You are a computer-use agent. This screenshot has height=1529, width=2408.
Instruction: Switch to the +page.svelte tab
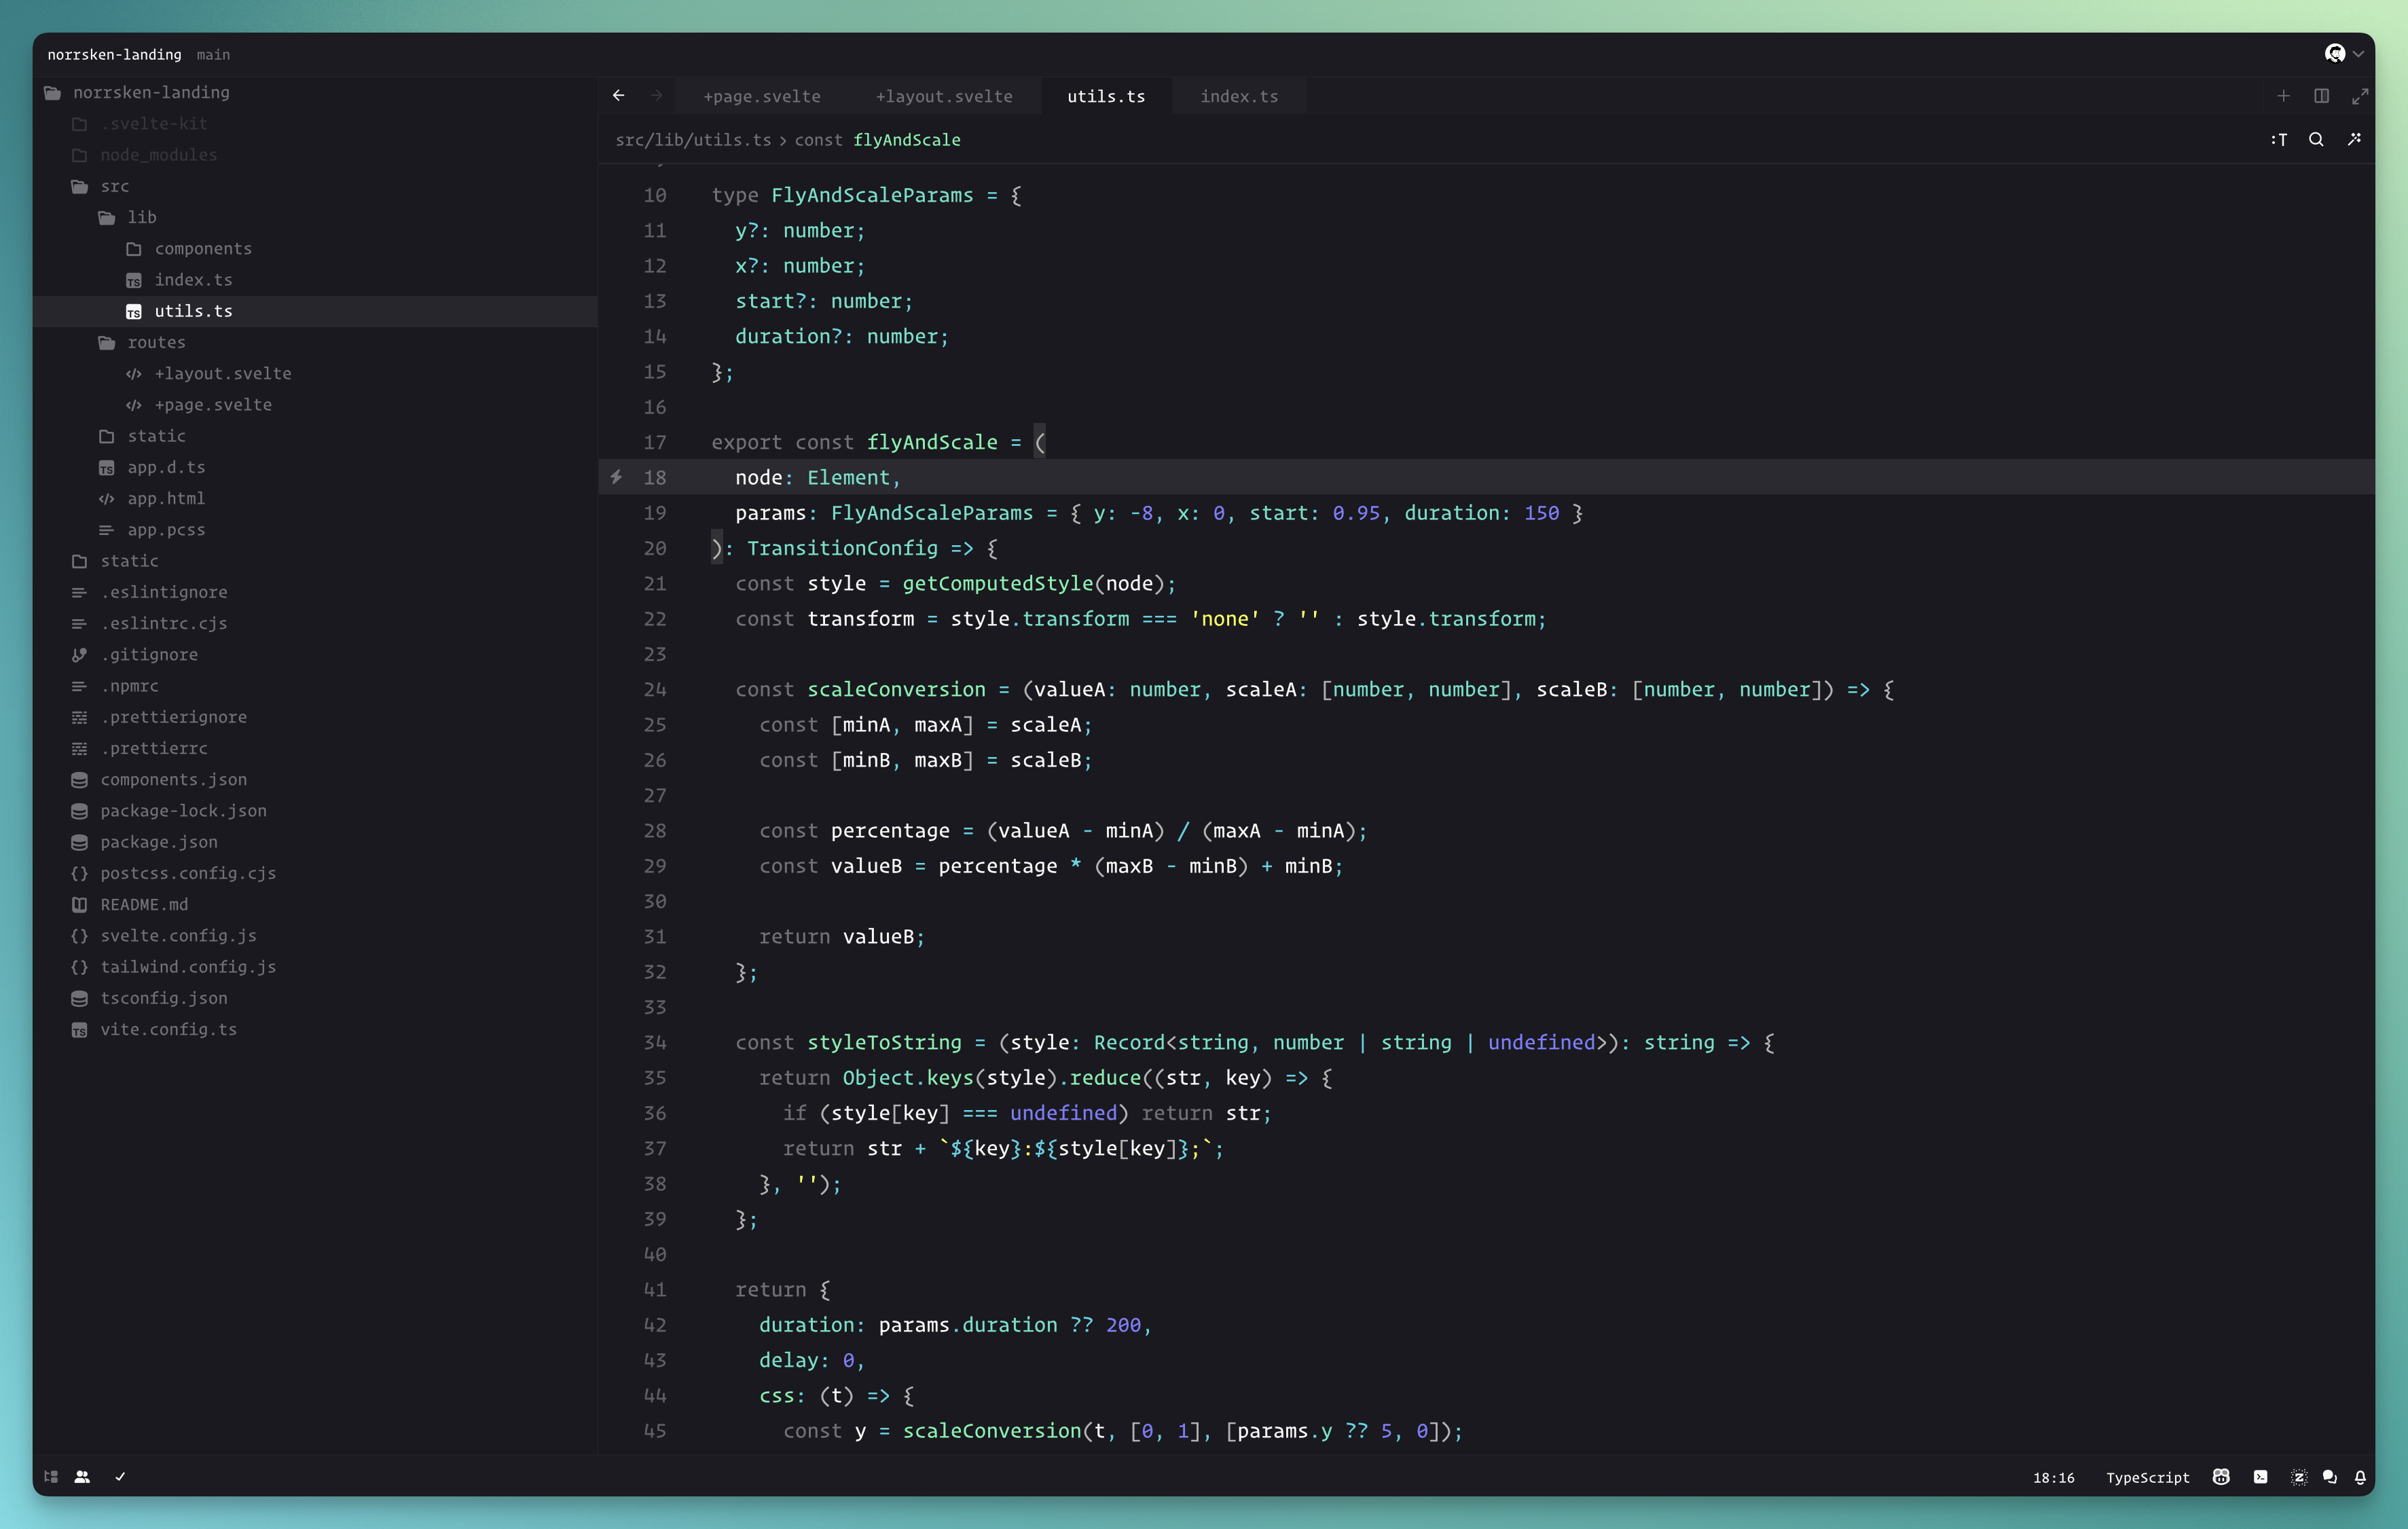click(761, 96)
